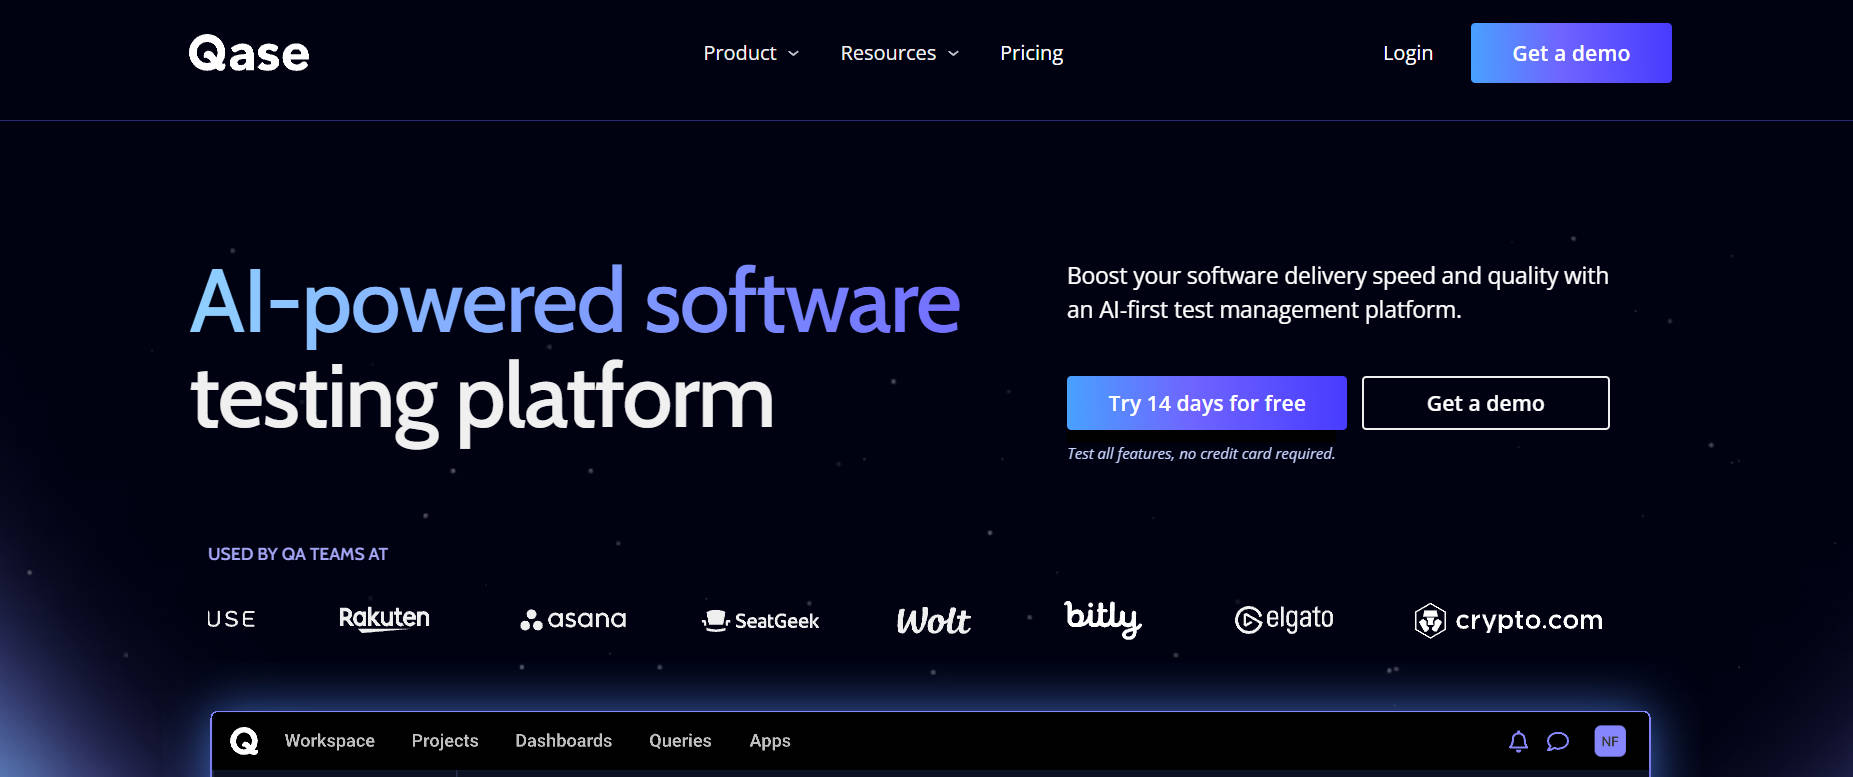The height and width of the screenshot is (777, 1853).
Task: Click the Login link
Action: (x=1408, y=53)
